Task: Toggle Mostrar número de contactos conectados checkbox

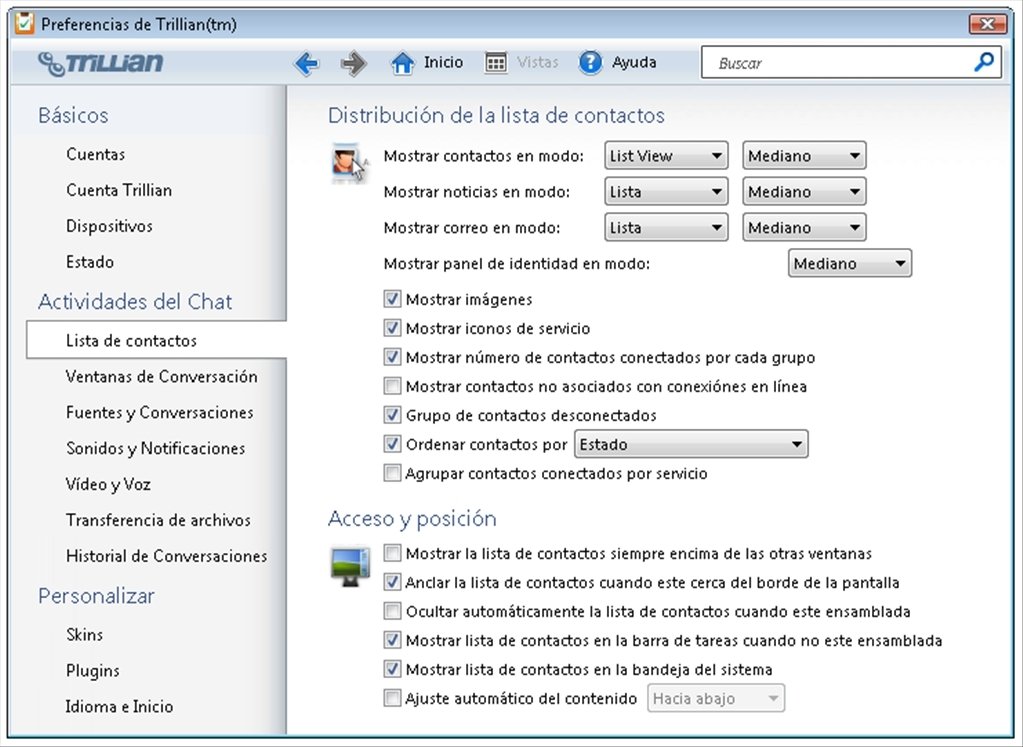Action: [x=392, y=357]
